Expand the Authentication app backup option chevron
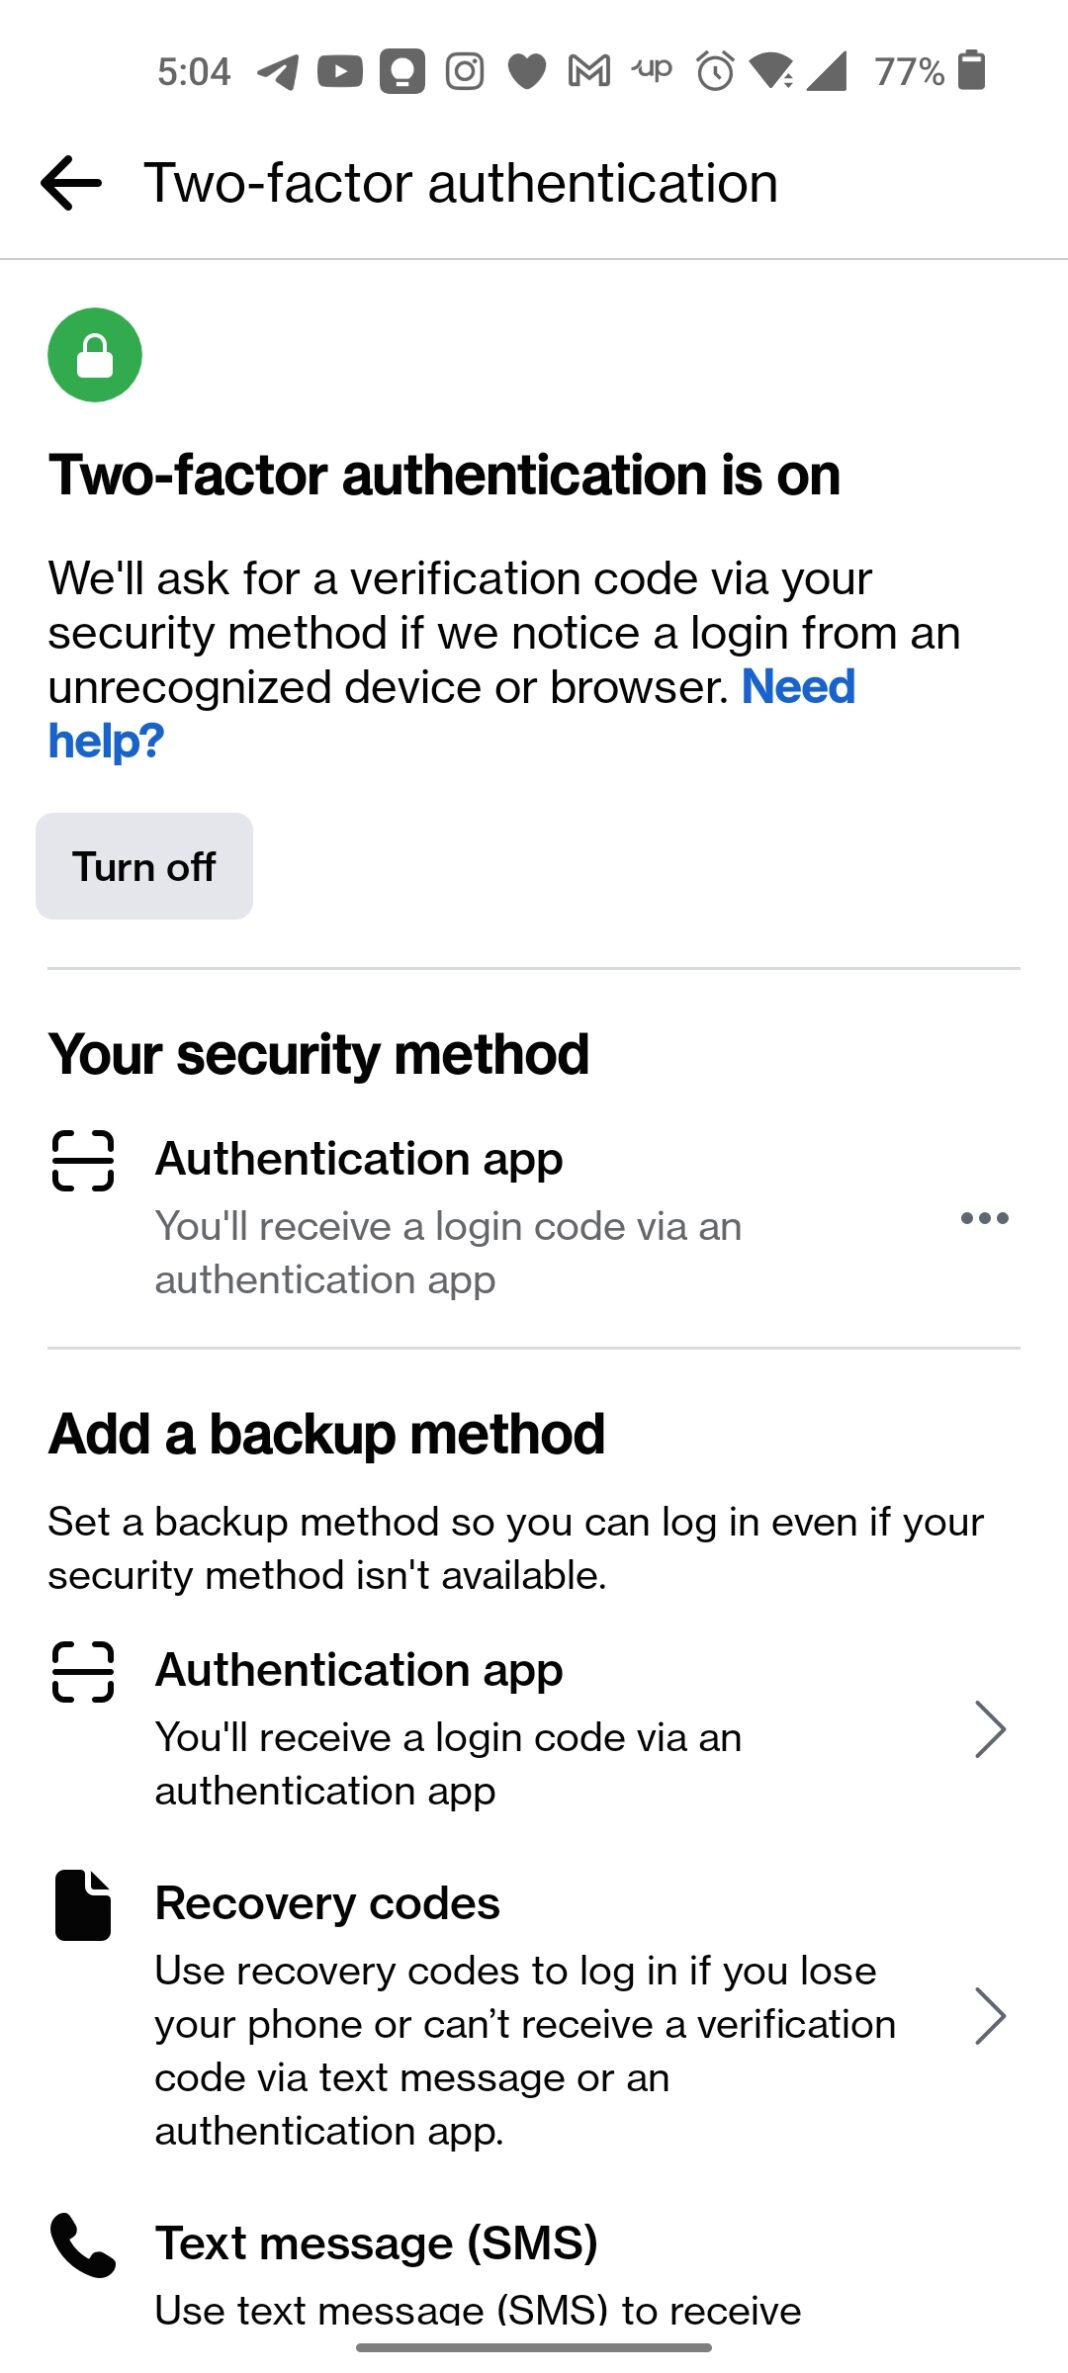 click(x=991, y=1727)
